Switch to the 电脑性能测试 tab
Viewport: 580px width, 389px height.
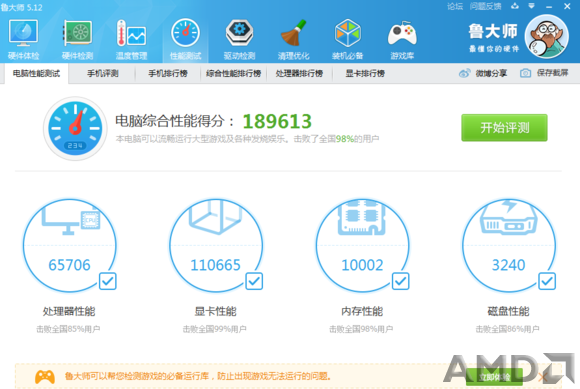coord(36,74)
